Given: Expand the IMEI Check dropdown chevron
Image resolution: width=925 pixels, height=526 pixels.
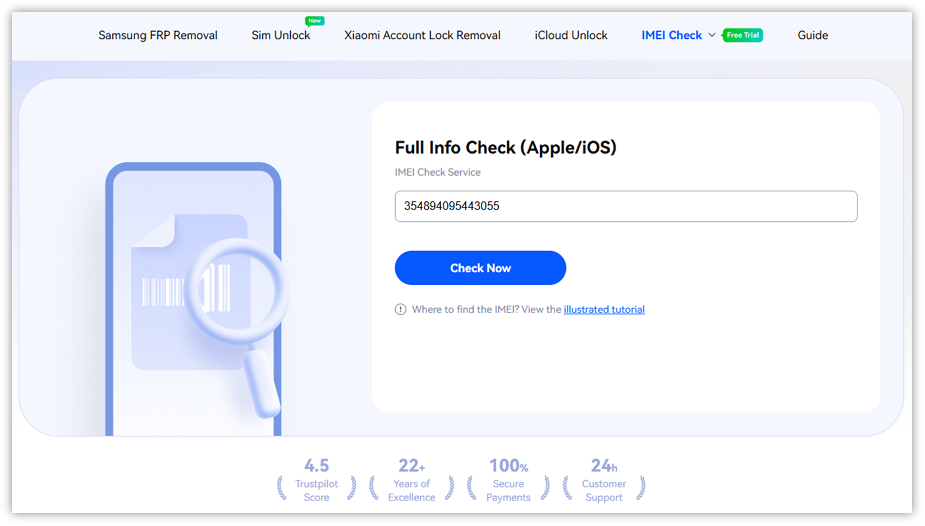Looking at the screenshot, I should point(712,35).
